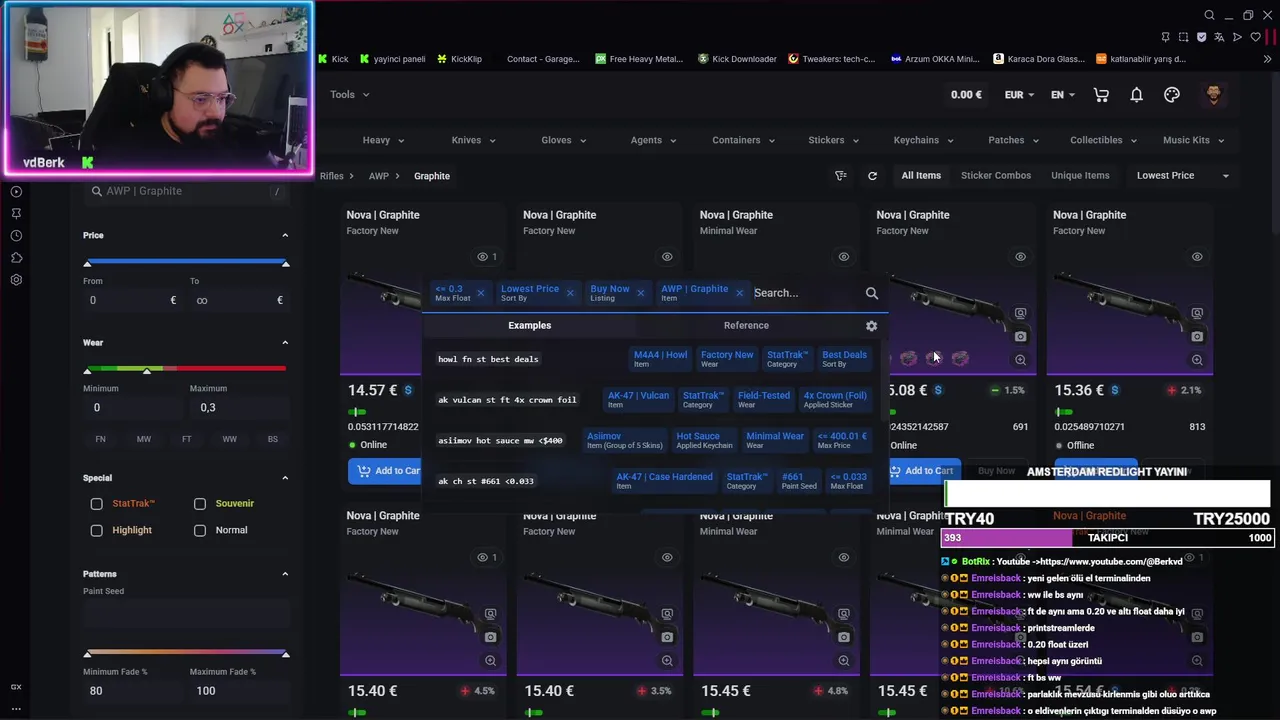Open browser sidebar extensions cube icon
This screenshot has width=1280, height=720.
[x=16, y=258]
